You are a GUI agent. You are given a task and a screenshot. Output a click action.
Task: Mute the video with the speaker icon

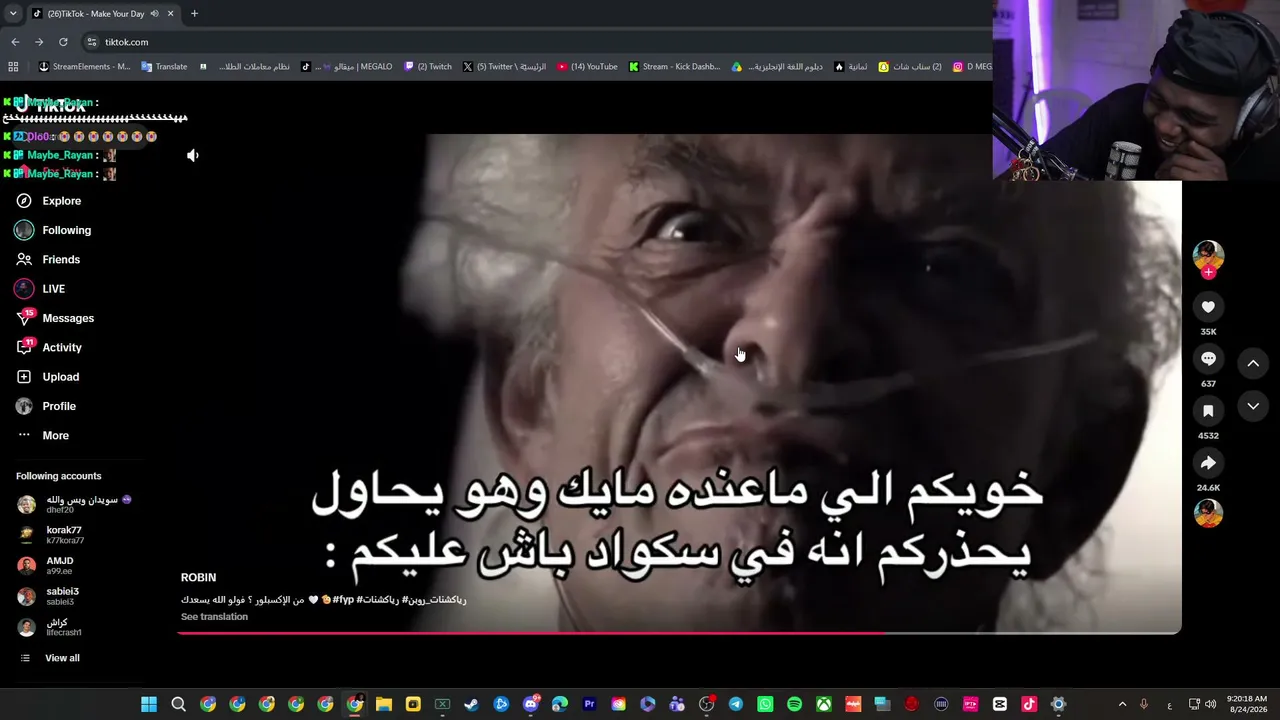point(193,156)
